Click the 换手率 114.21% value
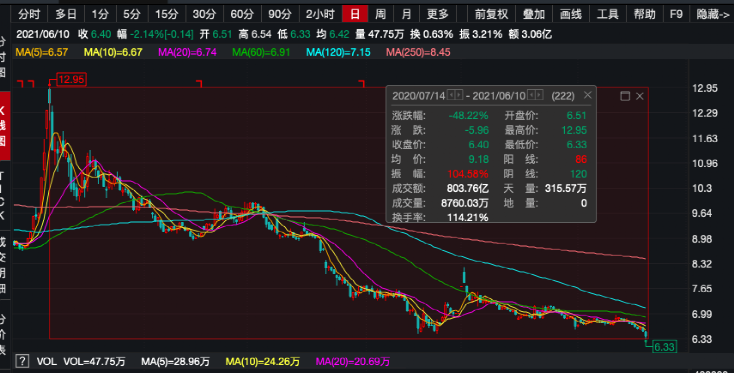This screenshot has height=373, width=734. point(468,218)
